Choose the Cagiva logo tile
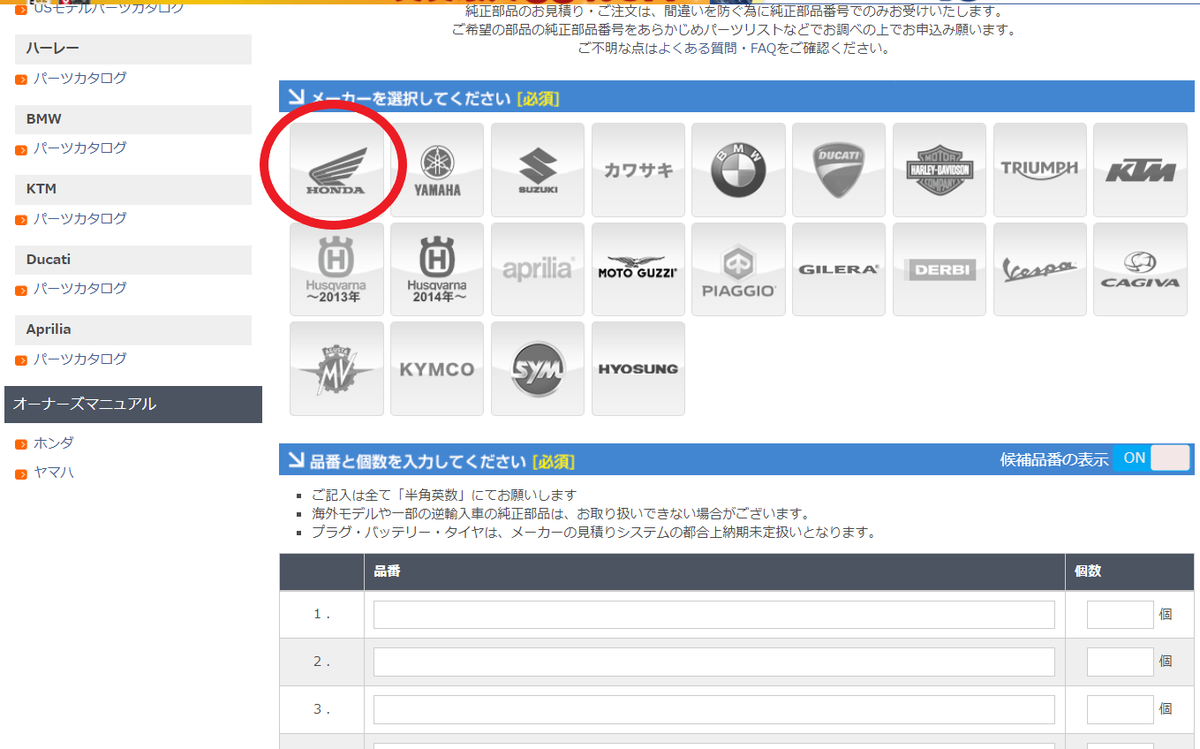The height and width of the screenshot is (749, 1200). 1140,269
